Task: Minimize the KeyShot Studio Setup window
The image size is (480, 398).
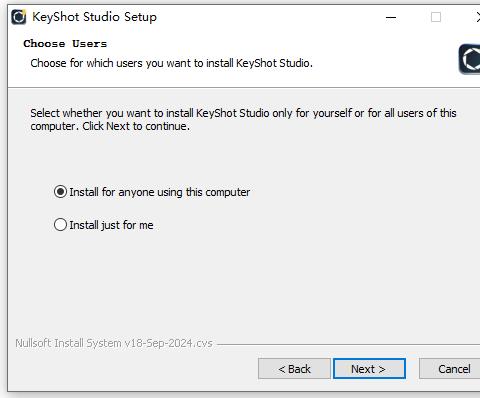Action: pos(391,17)
